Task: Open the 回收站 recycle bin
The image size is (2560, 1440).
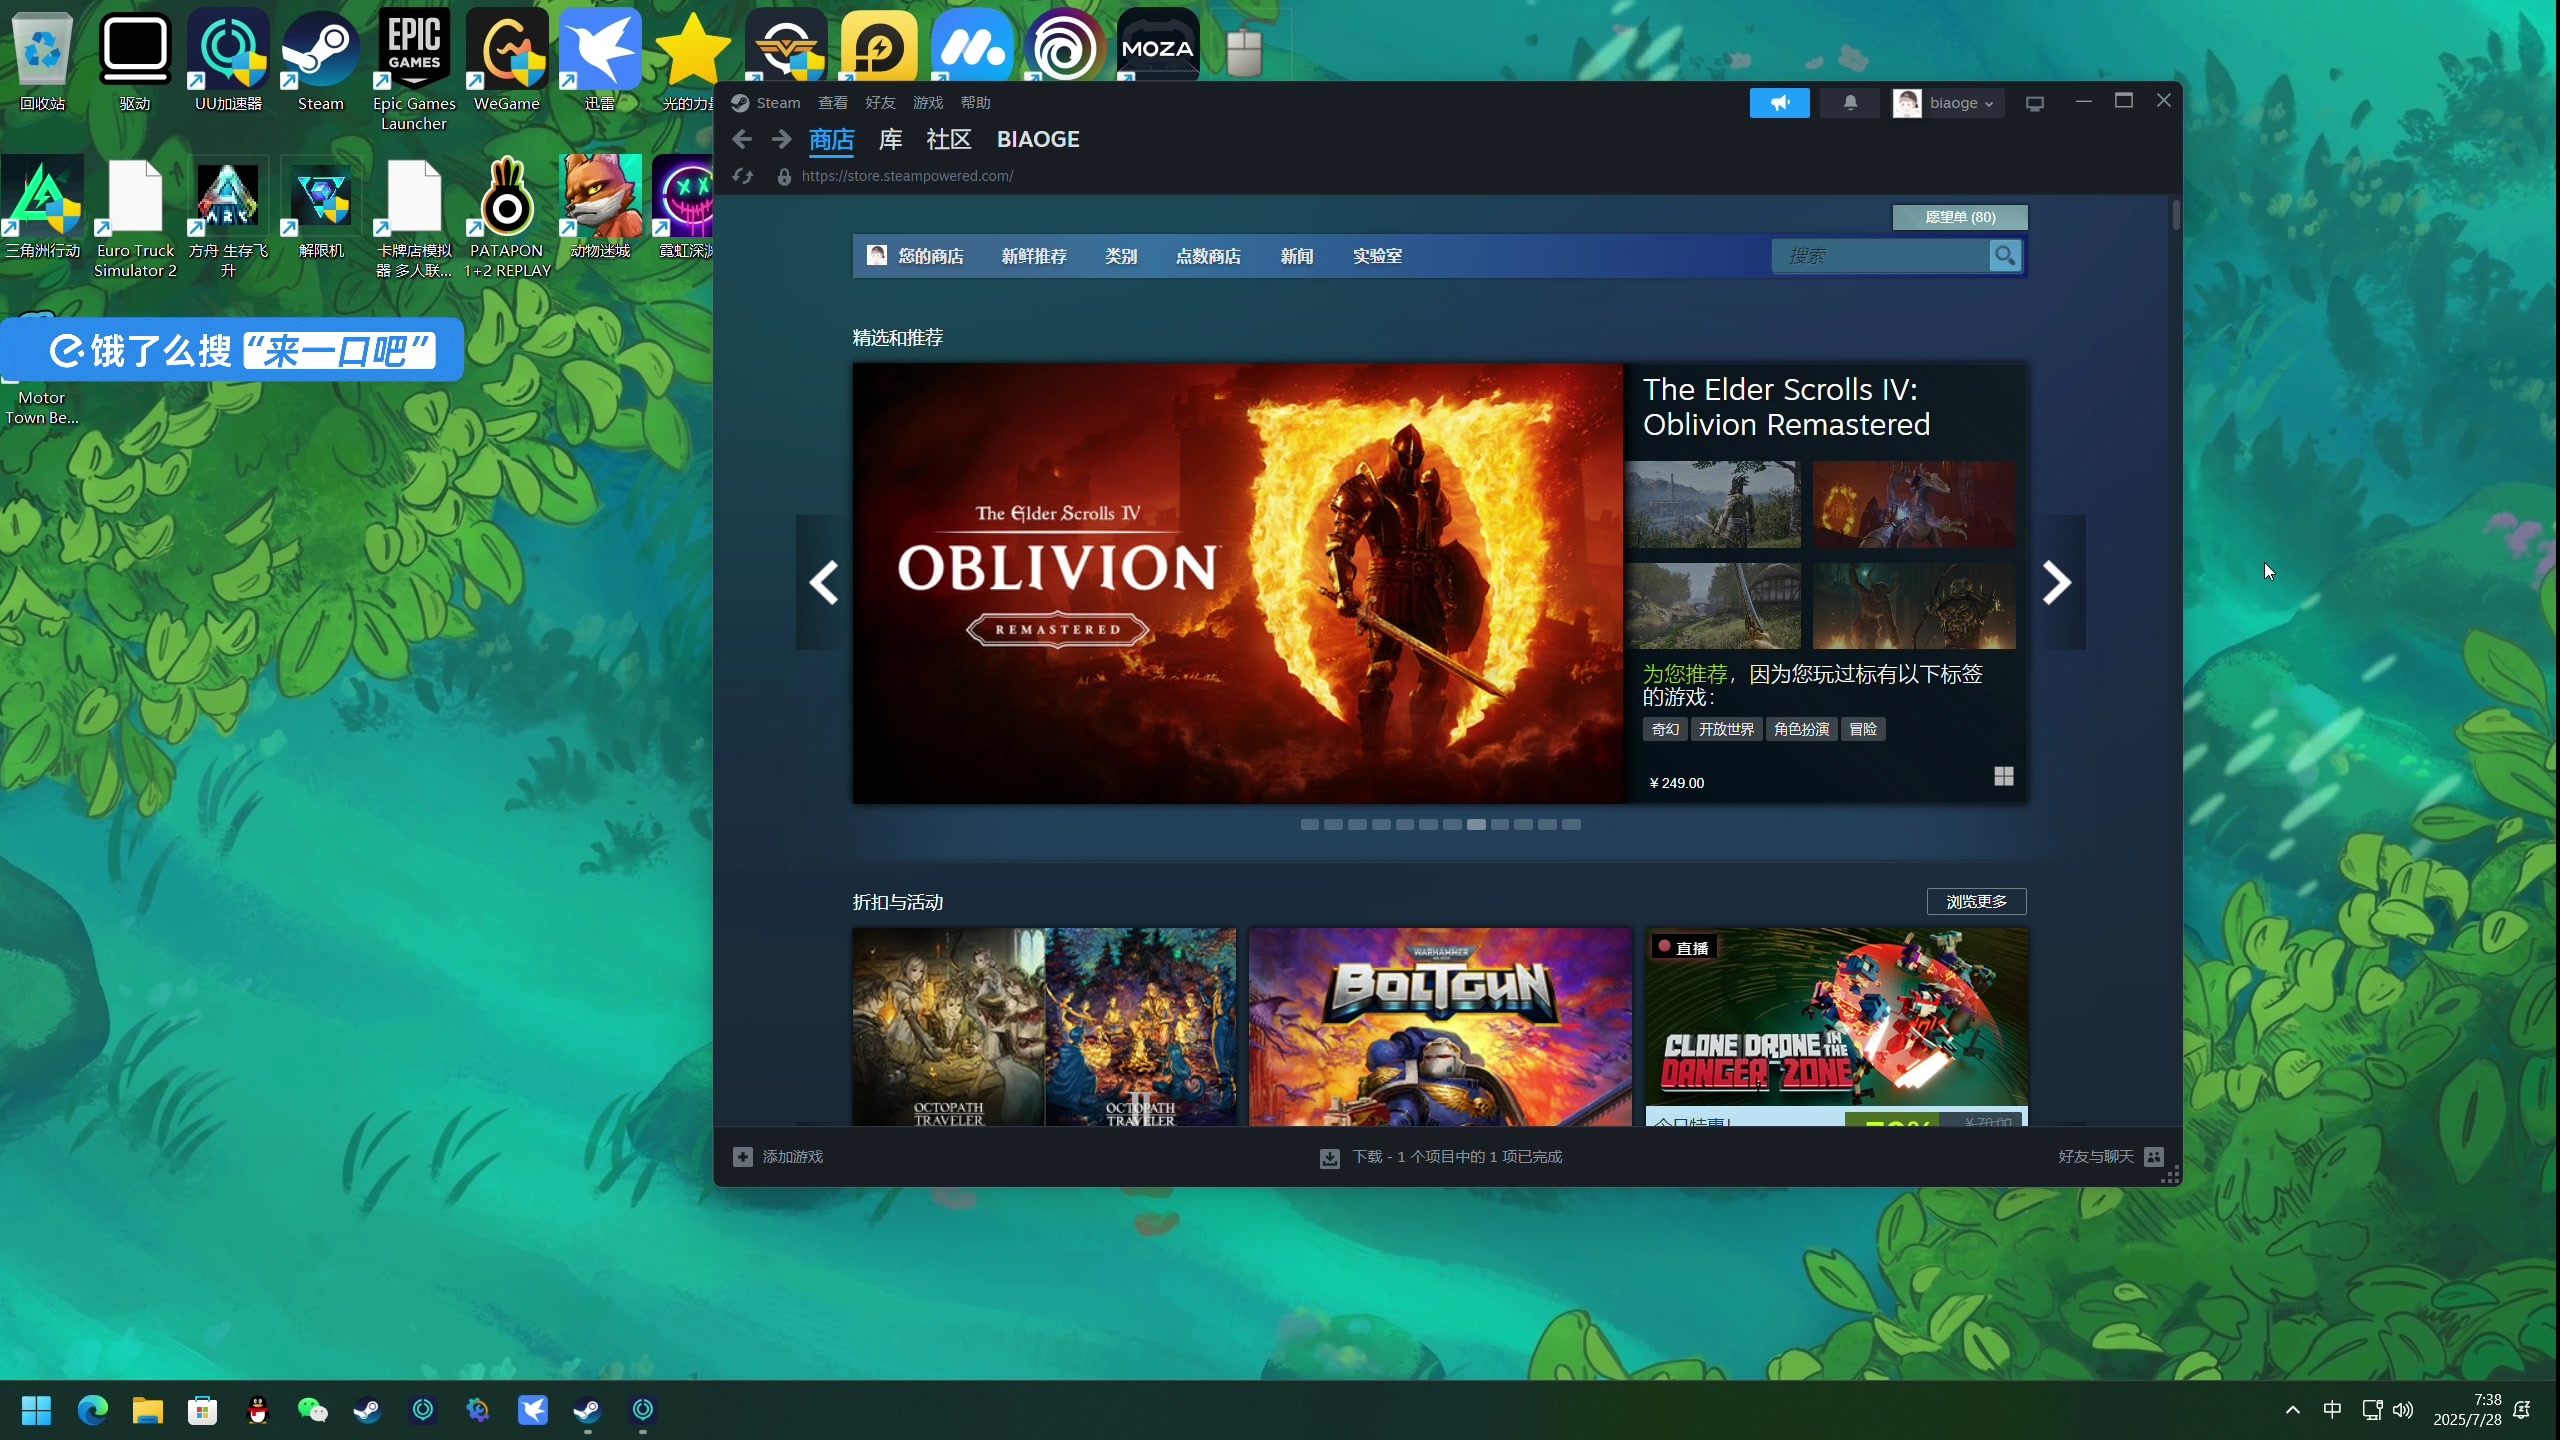Action: pyautogui.click(x=42, y=60)
